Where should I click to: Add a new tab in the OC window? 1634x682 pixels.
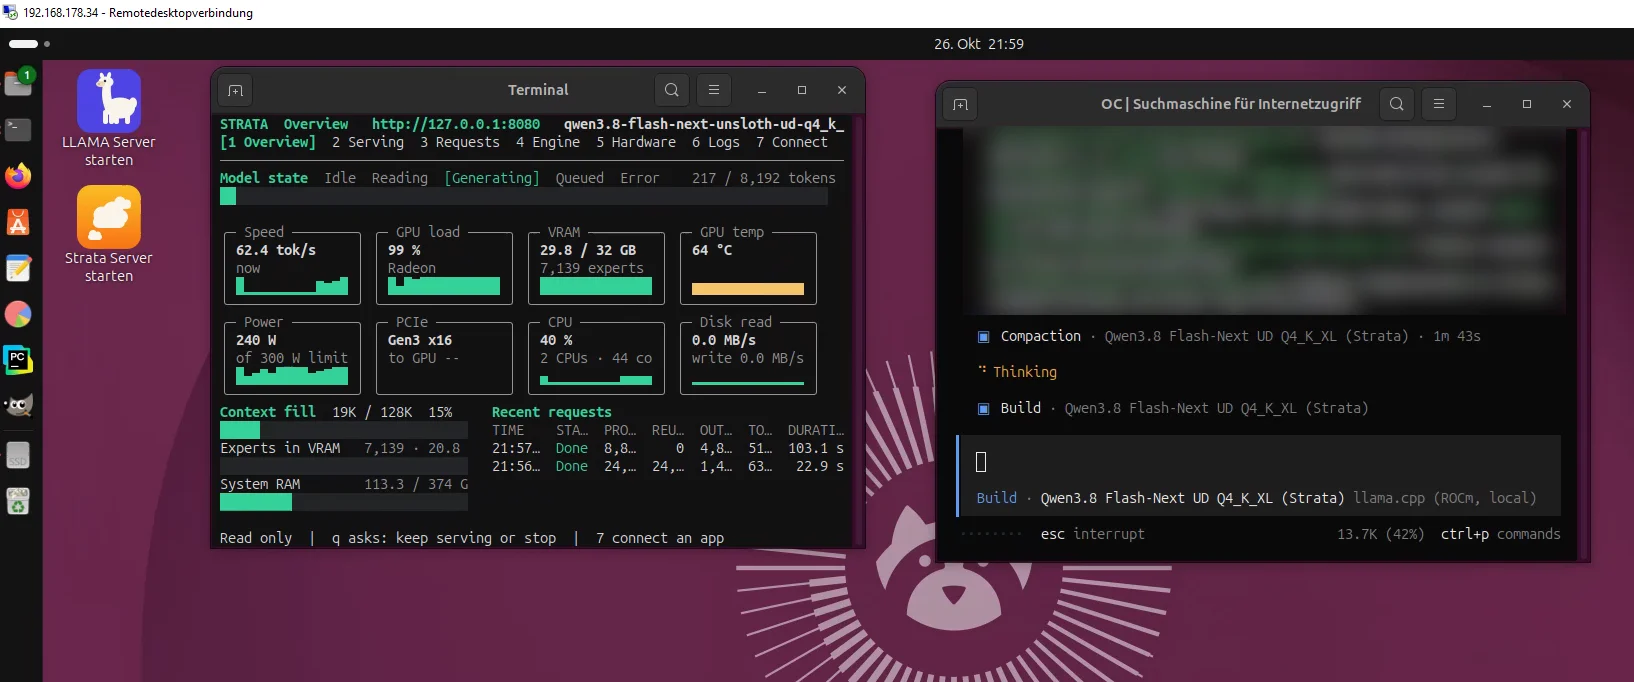click(960, 104)
